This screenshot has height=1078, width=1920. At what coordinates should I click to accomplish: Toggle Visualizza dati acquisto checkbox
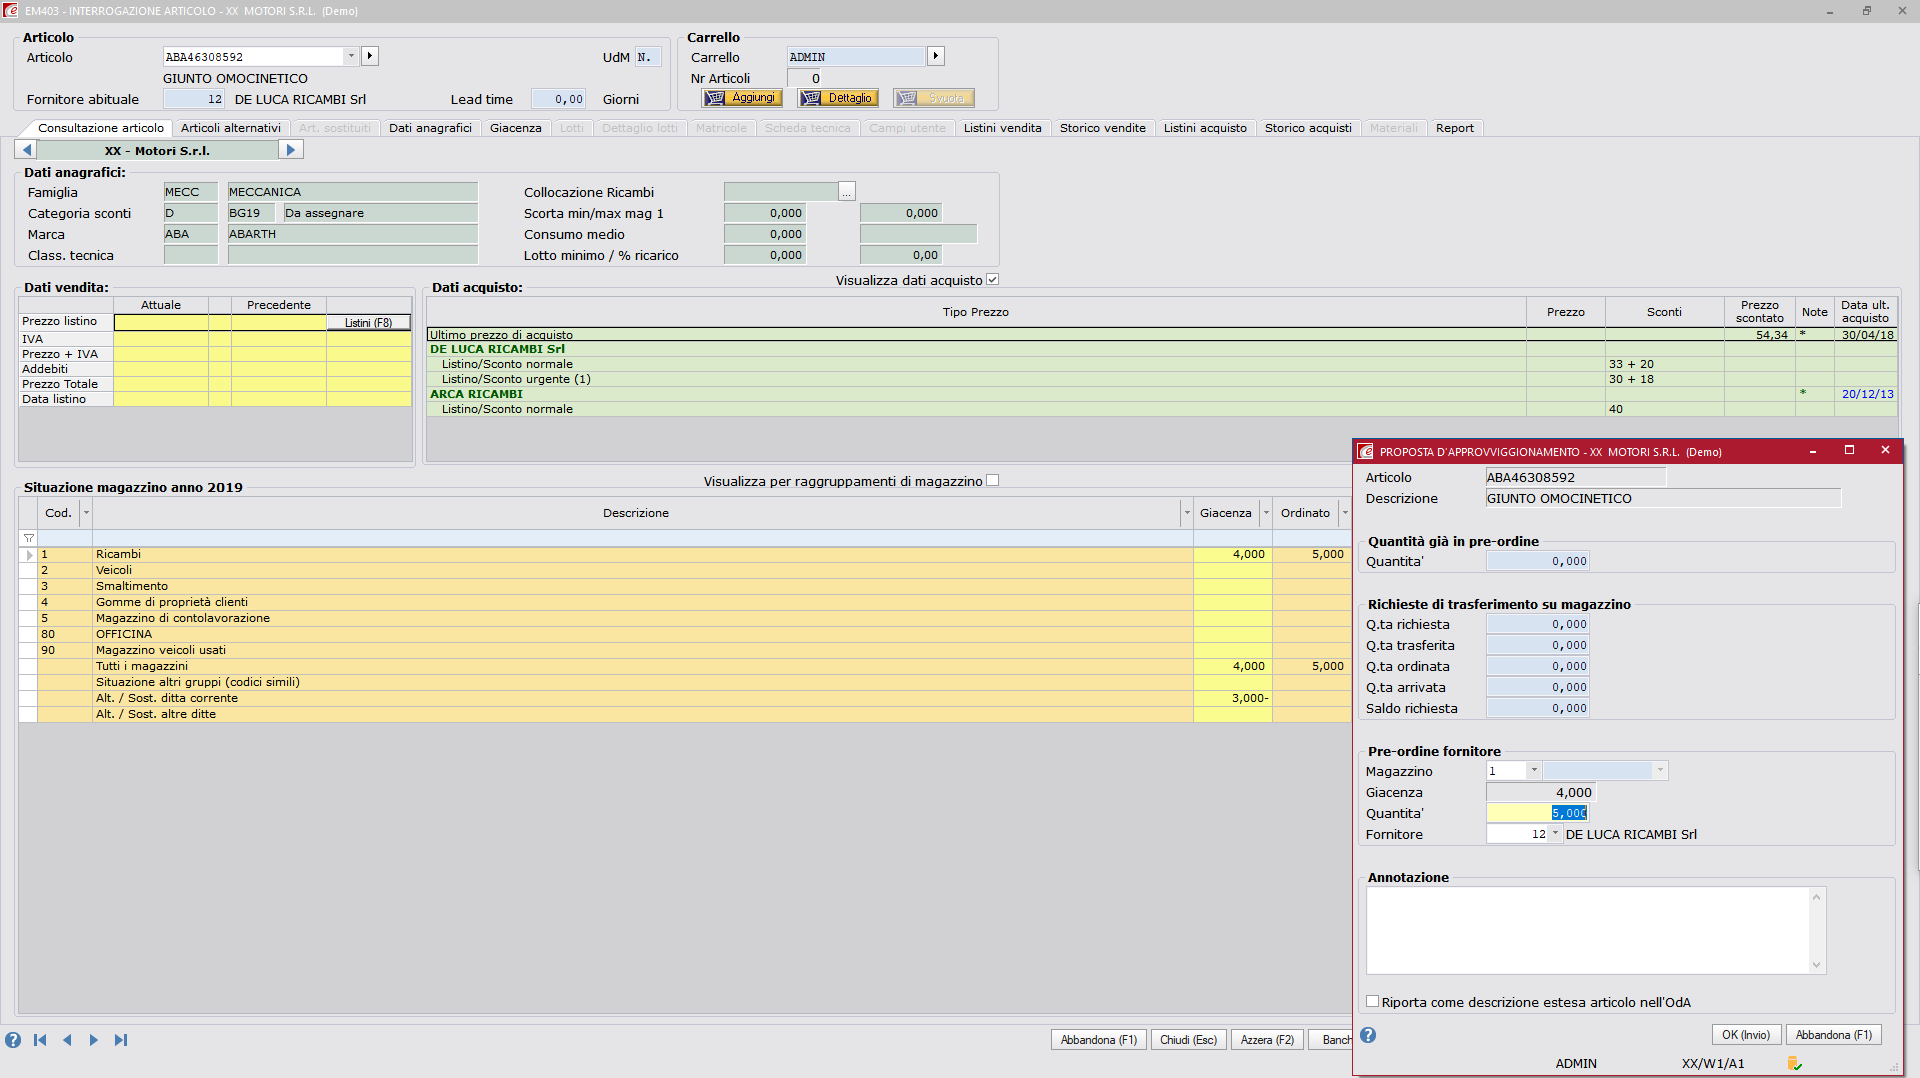click(x=992, y=280)
